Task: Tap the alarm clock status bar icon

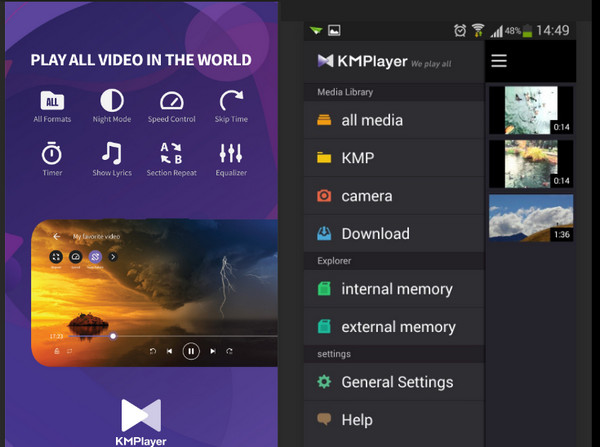Action: [x=460, y=30]
